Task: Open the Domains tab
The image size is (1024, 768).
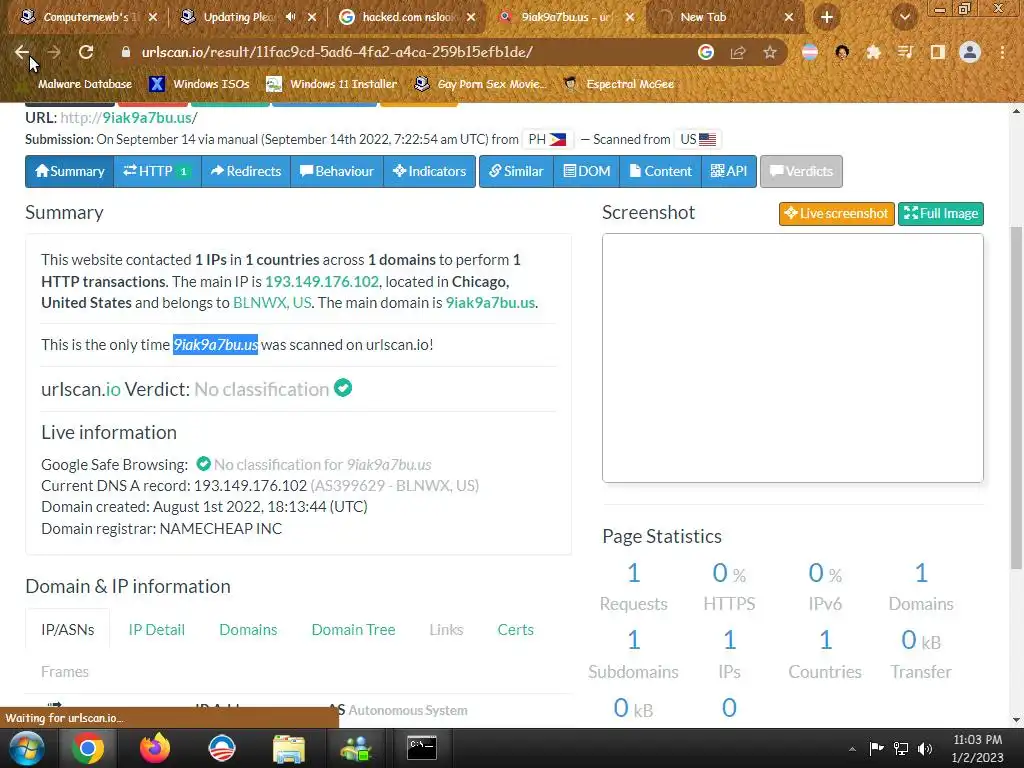Action: 248,630
